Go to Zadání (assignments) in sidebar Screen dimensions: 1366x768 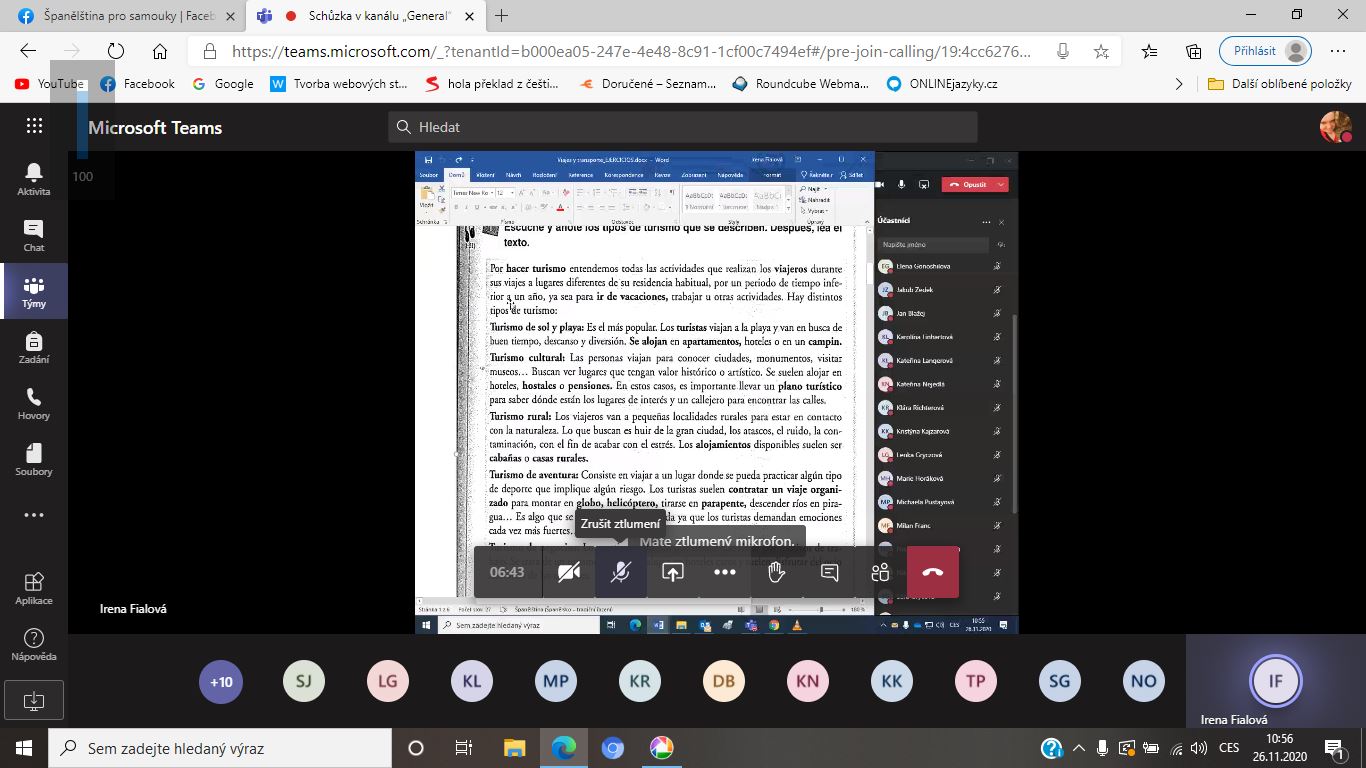(33, 348)
